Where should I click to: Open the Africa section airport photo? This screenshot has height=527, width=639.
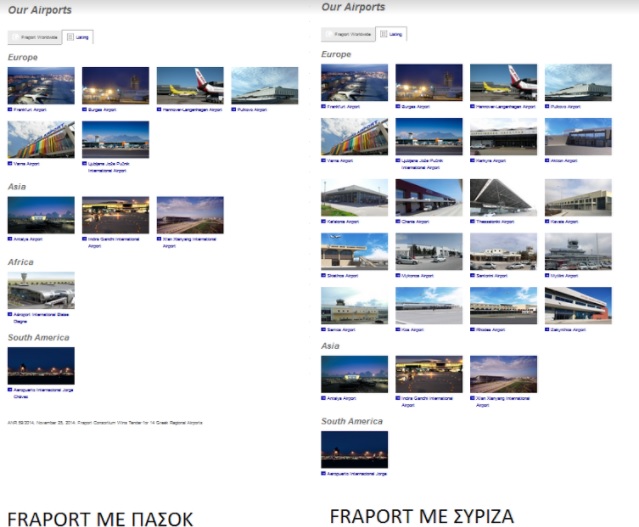41,290
